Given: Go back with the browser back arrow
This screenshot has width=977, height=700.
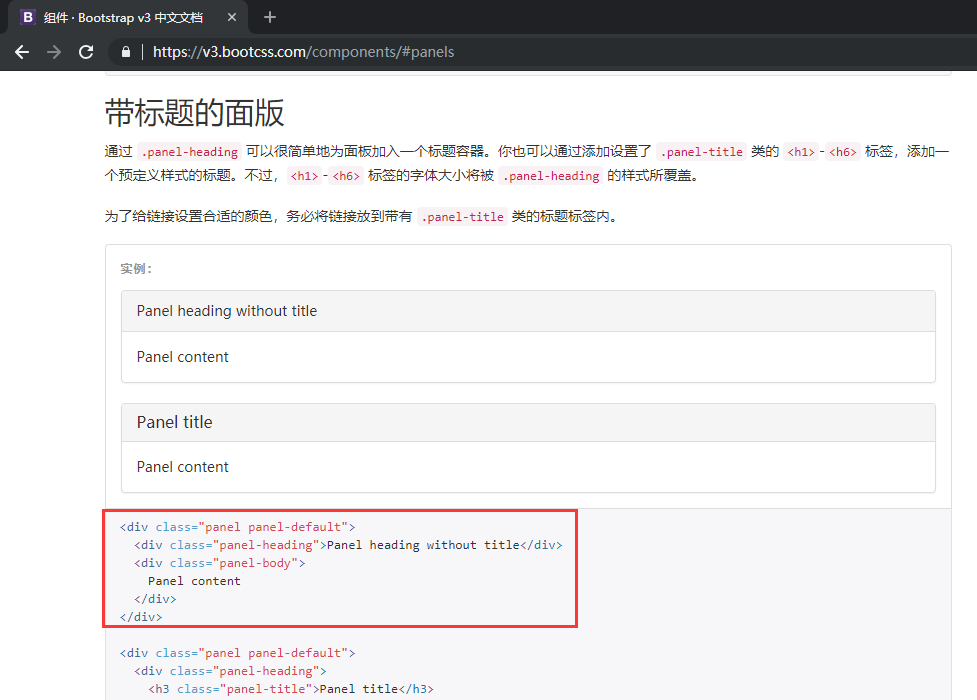Looking at the screenshot, I should [x=22, y=52].
